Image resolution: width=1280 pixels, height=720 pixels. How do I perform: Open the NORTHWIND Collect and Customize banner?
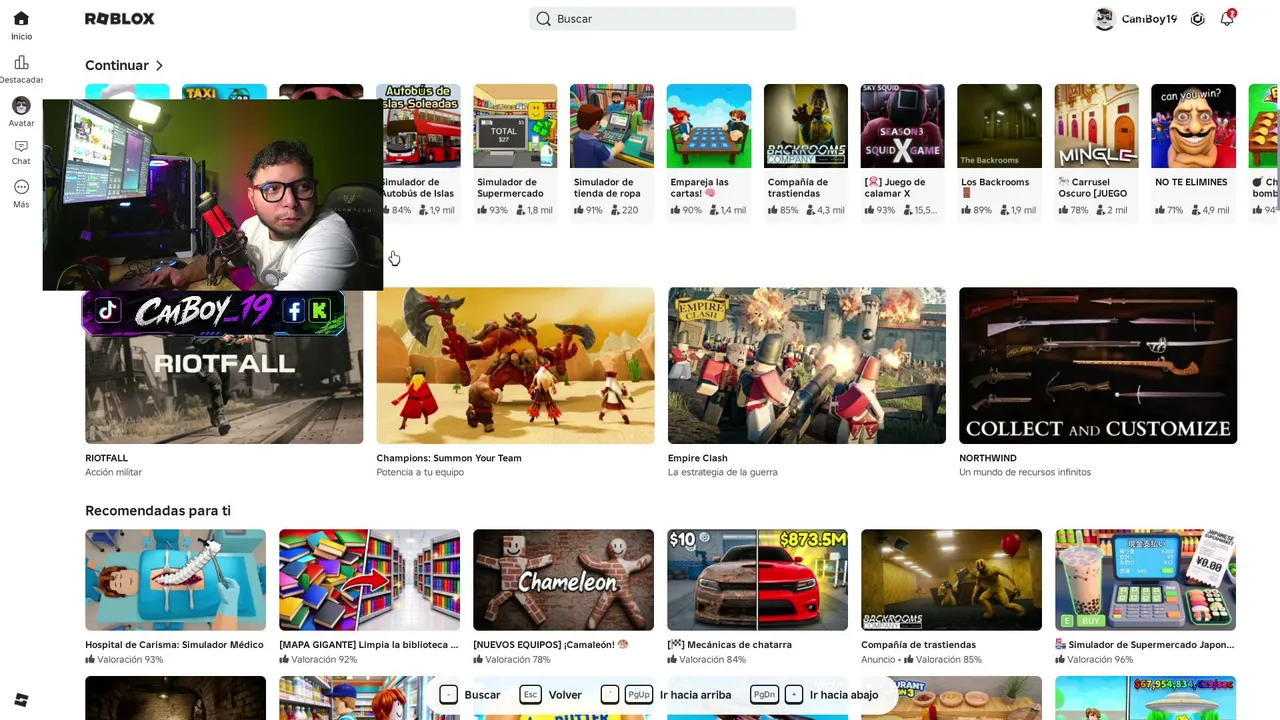[1098, 366]
